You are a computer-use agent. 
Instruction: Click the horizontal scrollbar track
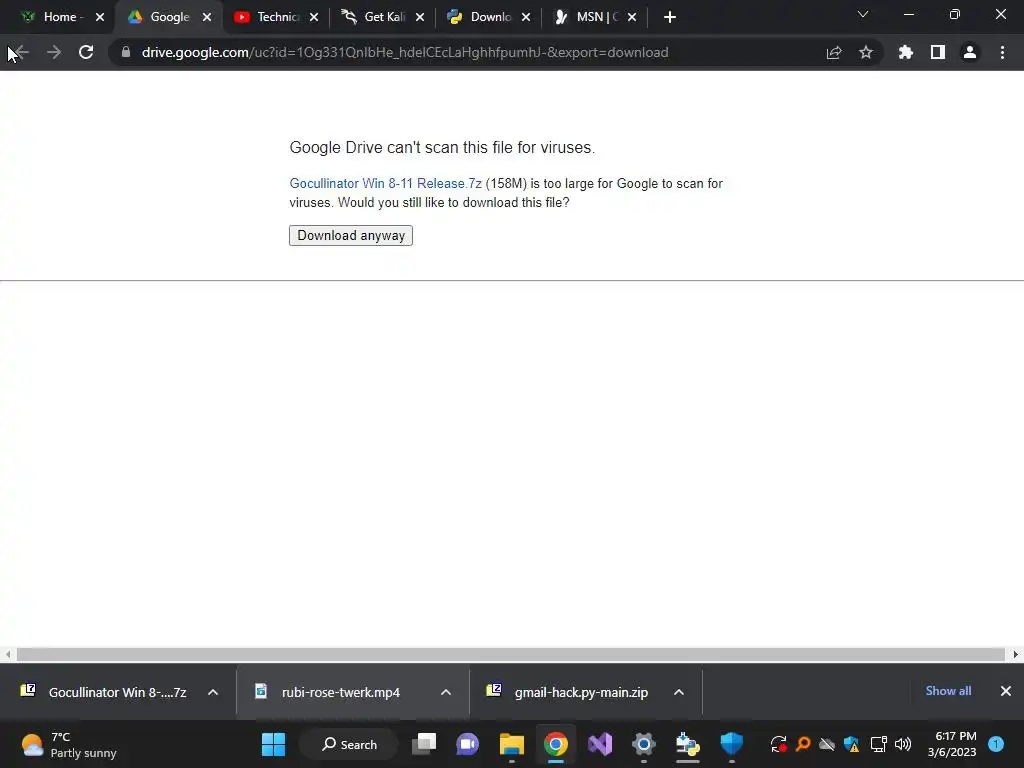click(x=511, y=654)
